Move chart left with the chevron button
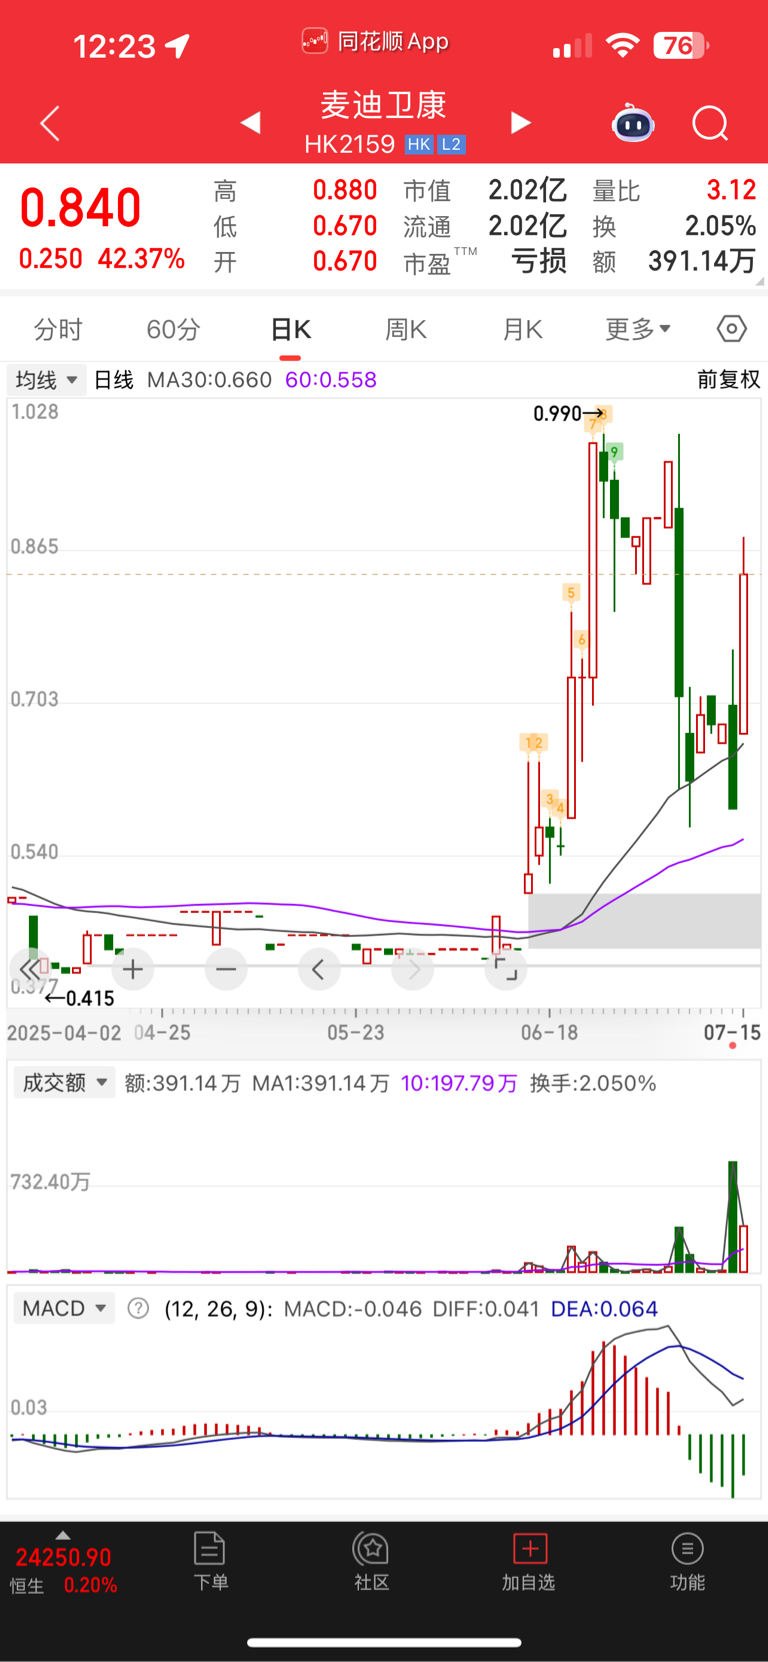 (319, 969)
